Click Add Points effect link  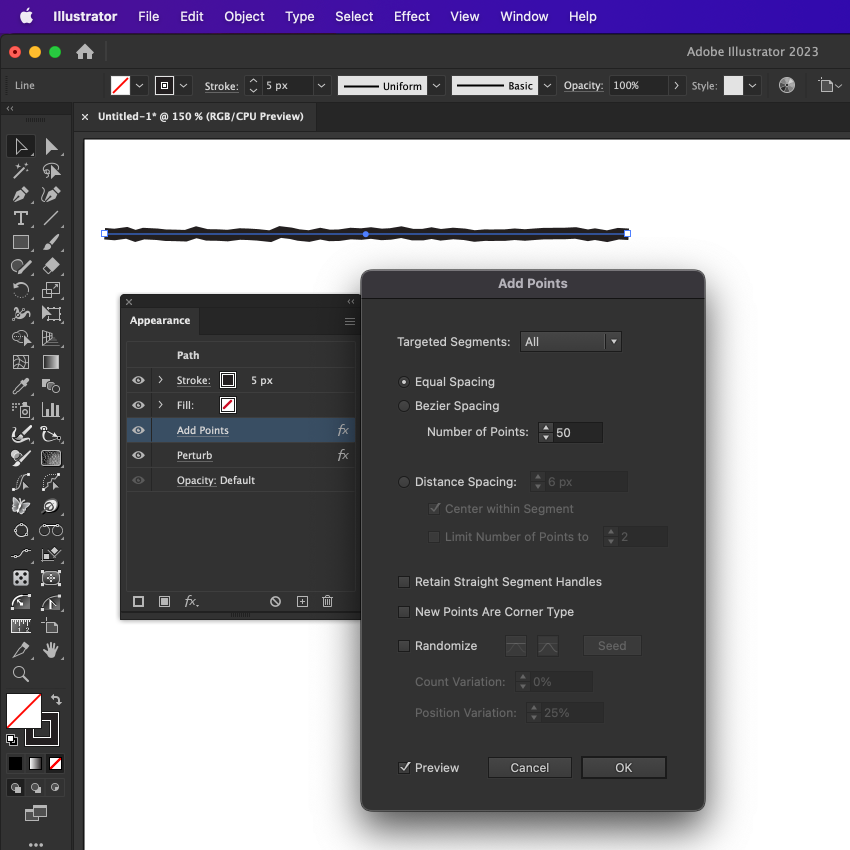pos(203,430)
